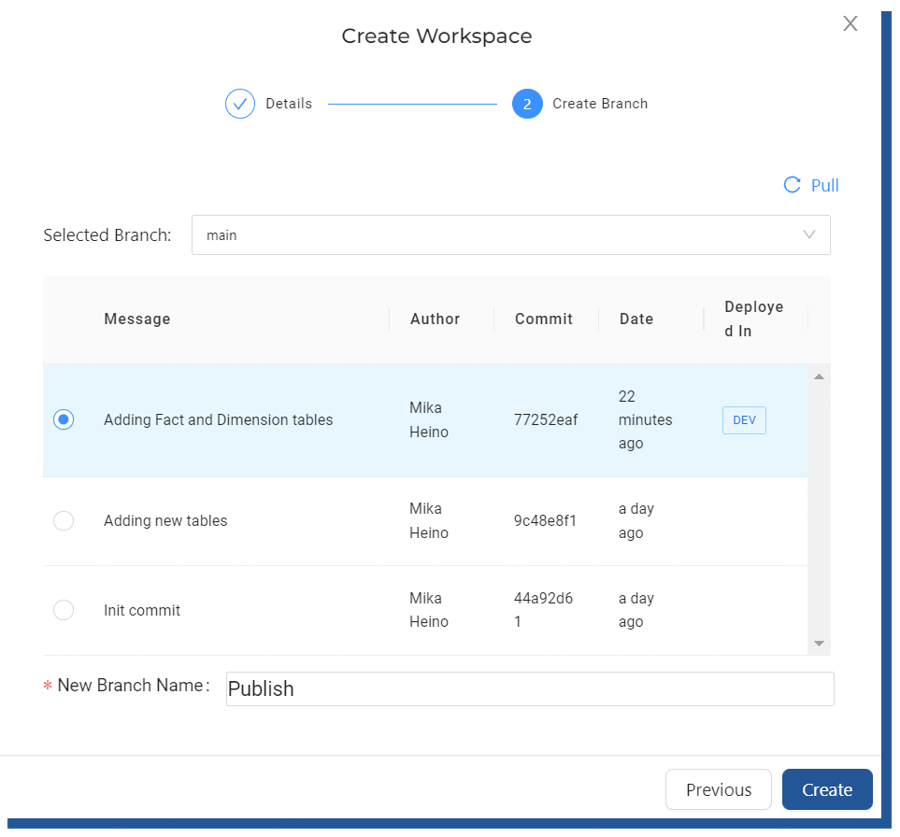Click the Create Branch step label

600,104
